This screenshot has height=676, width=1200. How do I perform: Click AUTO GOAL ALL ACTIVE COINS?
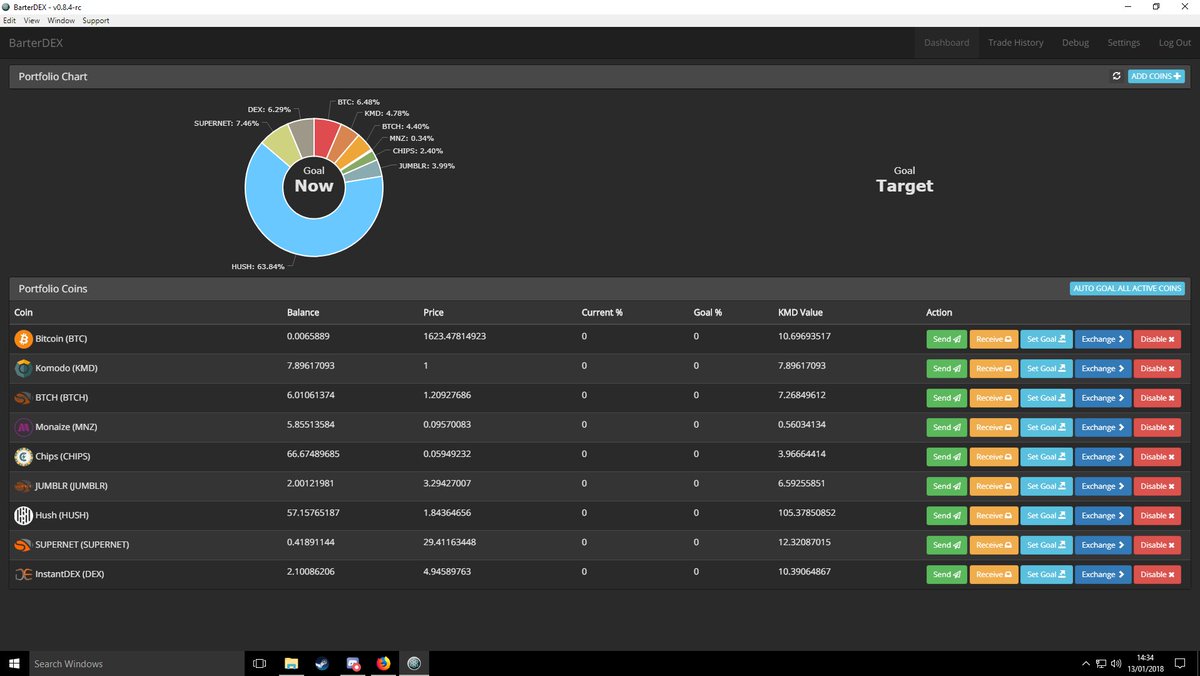pyautogui.click(x=1127, y=289)
